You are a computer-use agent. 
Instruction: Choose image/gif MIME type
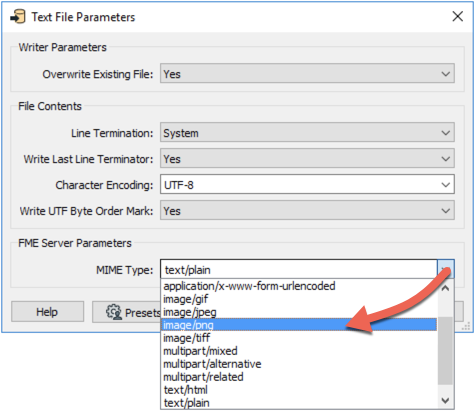tap(299, 299)
